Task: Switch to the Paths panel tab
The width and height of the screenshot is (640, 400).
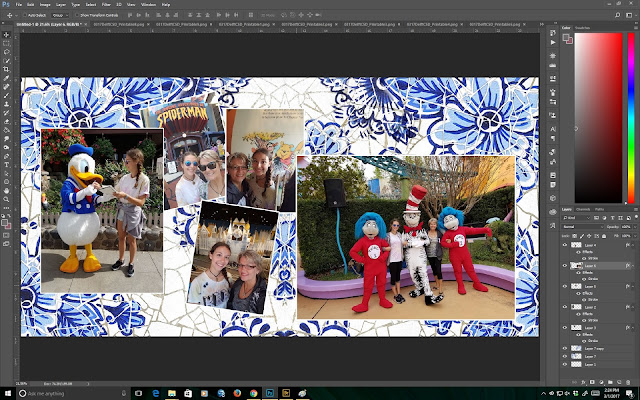Action: pyautogui.click(x=599, y=209)
